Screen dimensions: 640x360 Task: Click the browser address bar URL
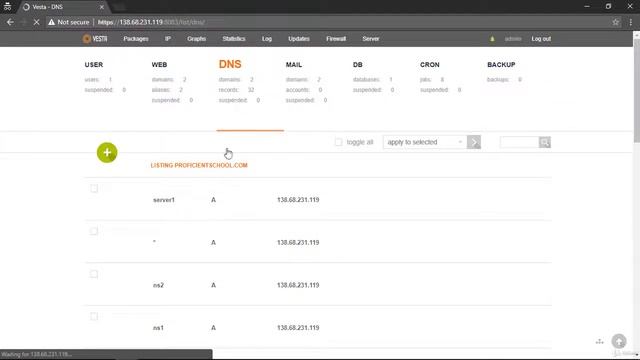[x=151, y=22]
